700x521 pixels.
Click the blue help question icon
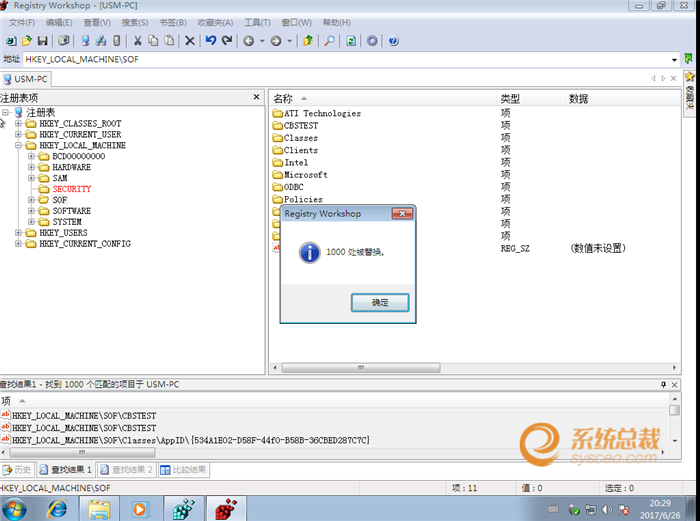pyautogui.click(x=393, y=41)
